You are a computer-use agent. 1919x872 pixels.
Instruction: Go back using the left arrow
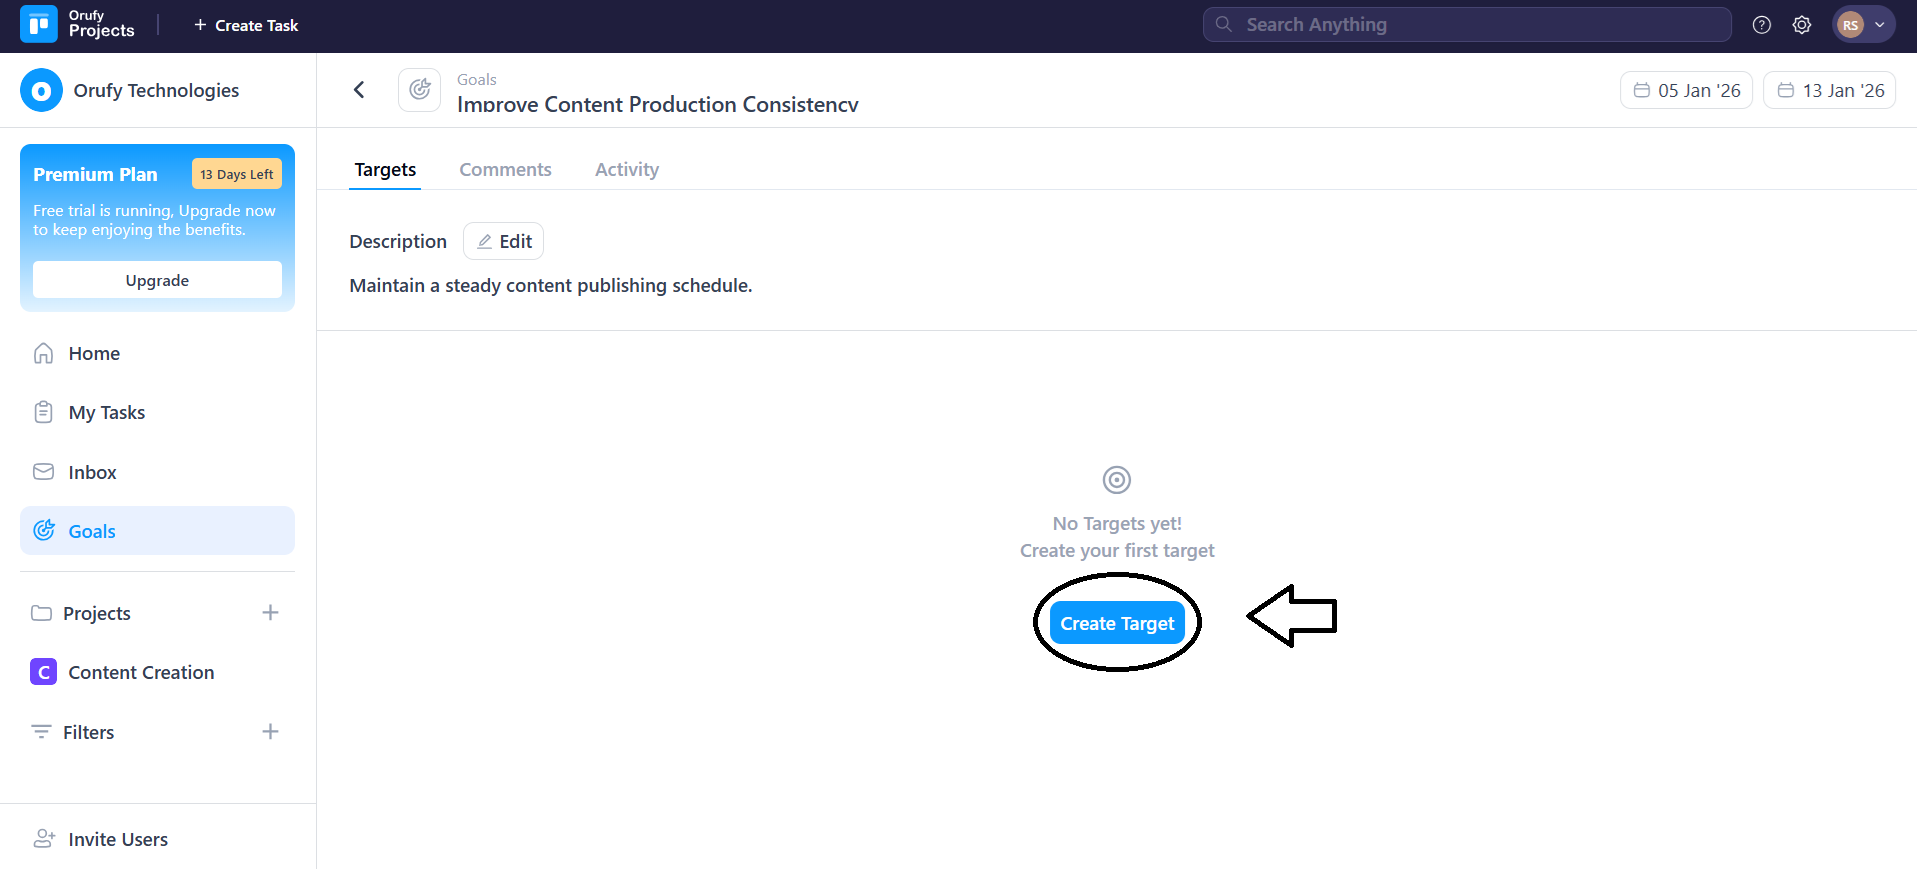[359, 90]
